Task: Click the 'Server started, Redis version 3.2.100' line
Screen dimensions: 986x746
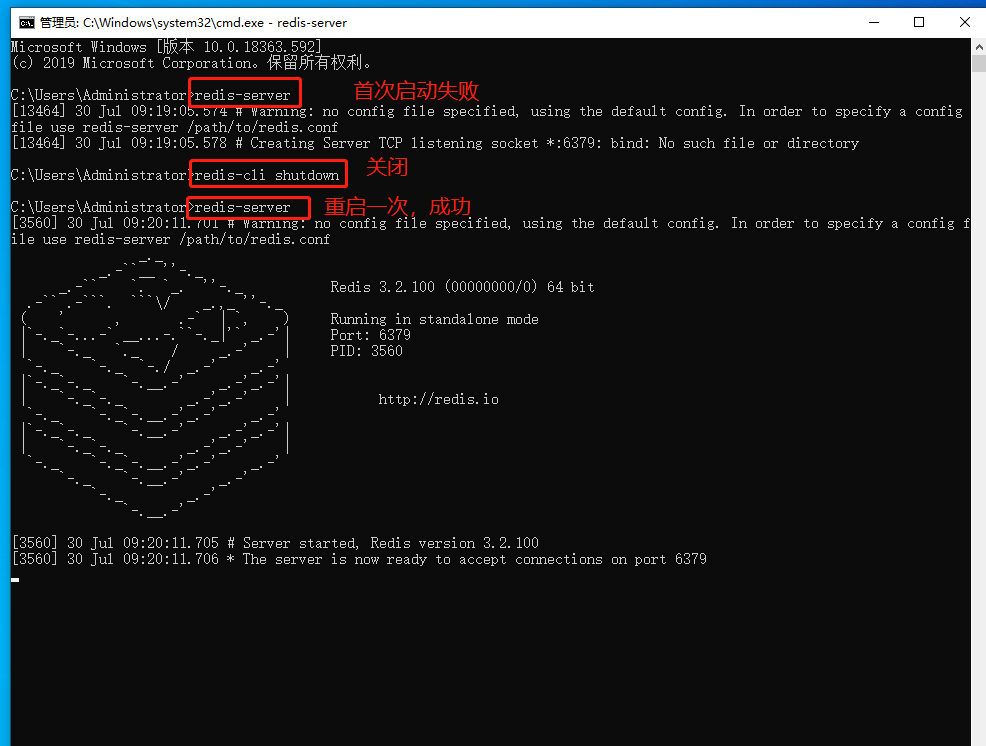Action: [x=275, y=543]
